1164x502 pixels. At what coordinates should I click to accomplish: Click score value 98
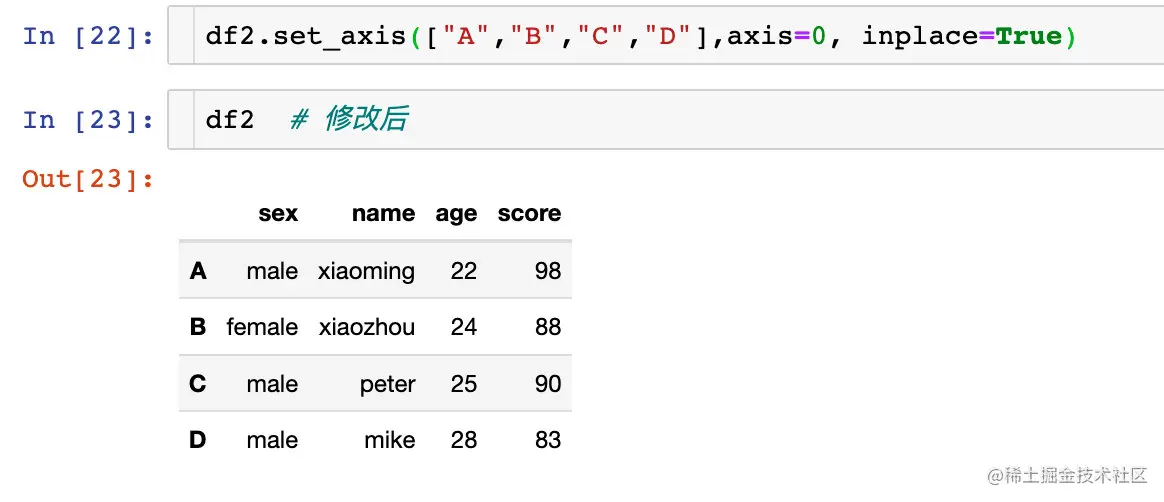tap(548, 271)
